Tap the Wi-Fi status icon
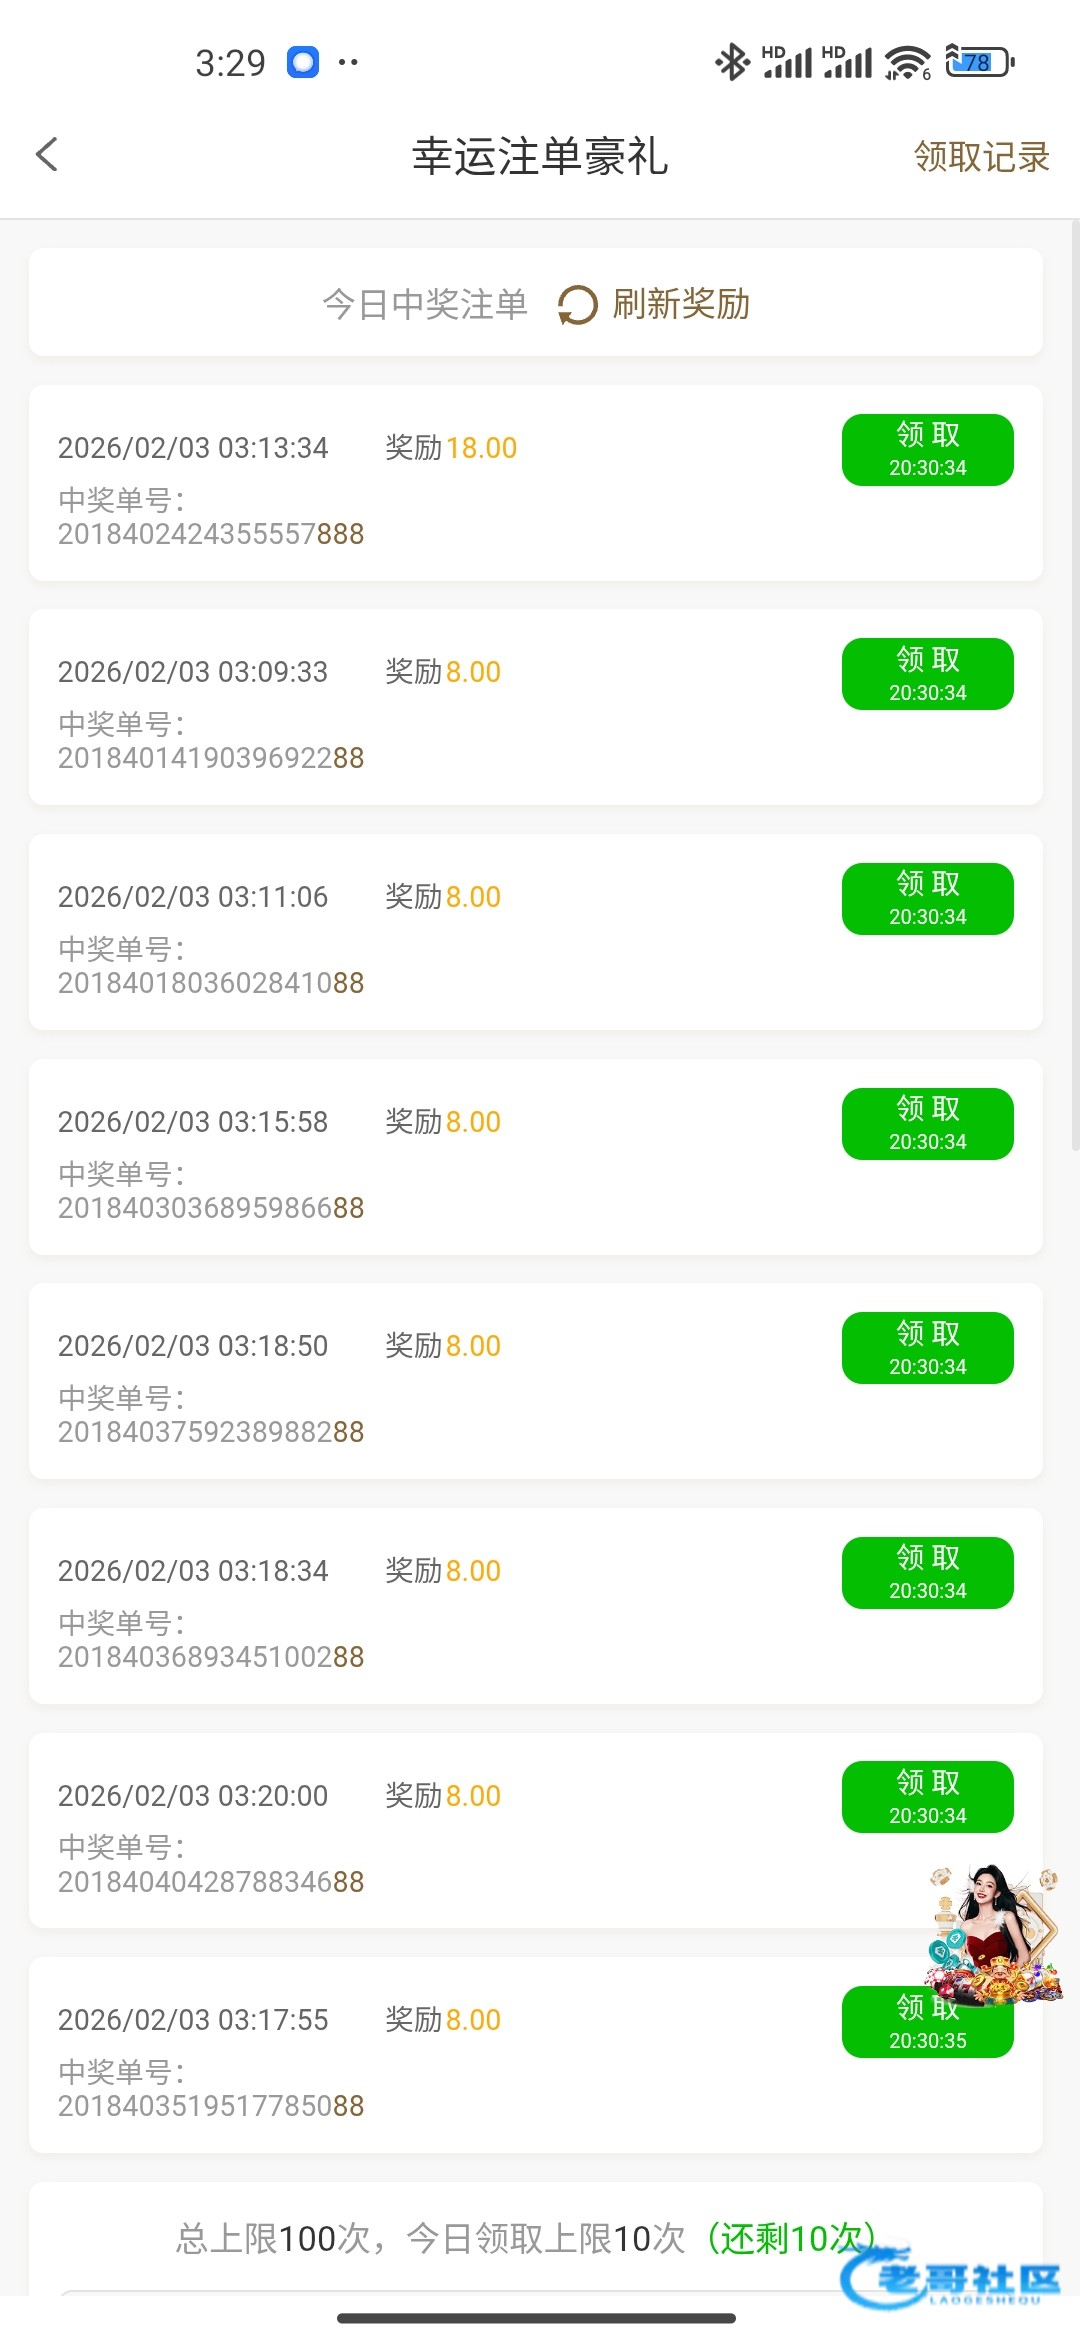Image resolution: width=1080 pixels, height=2340 pixels. 907,63
